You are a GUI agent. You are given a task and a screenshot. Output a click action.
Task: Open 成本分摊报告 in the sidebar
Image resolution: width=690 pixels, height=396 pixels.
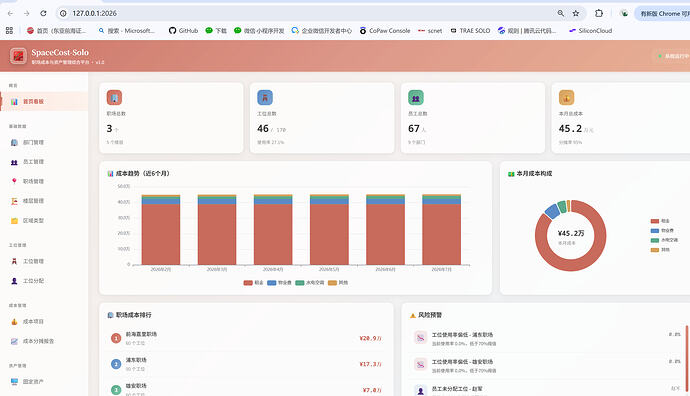(x=44, y=341)
